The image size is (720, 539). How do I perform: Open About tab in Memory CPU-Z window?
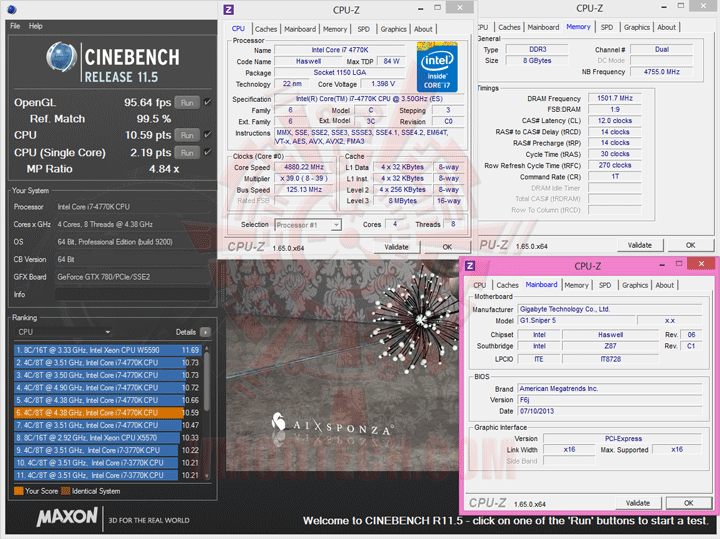666,27
